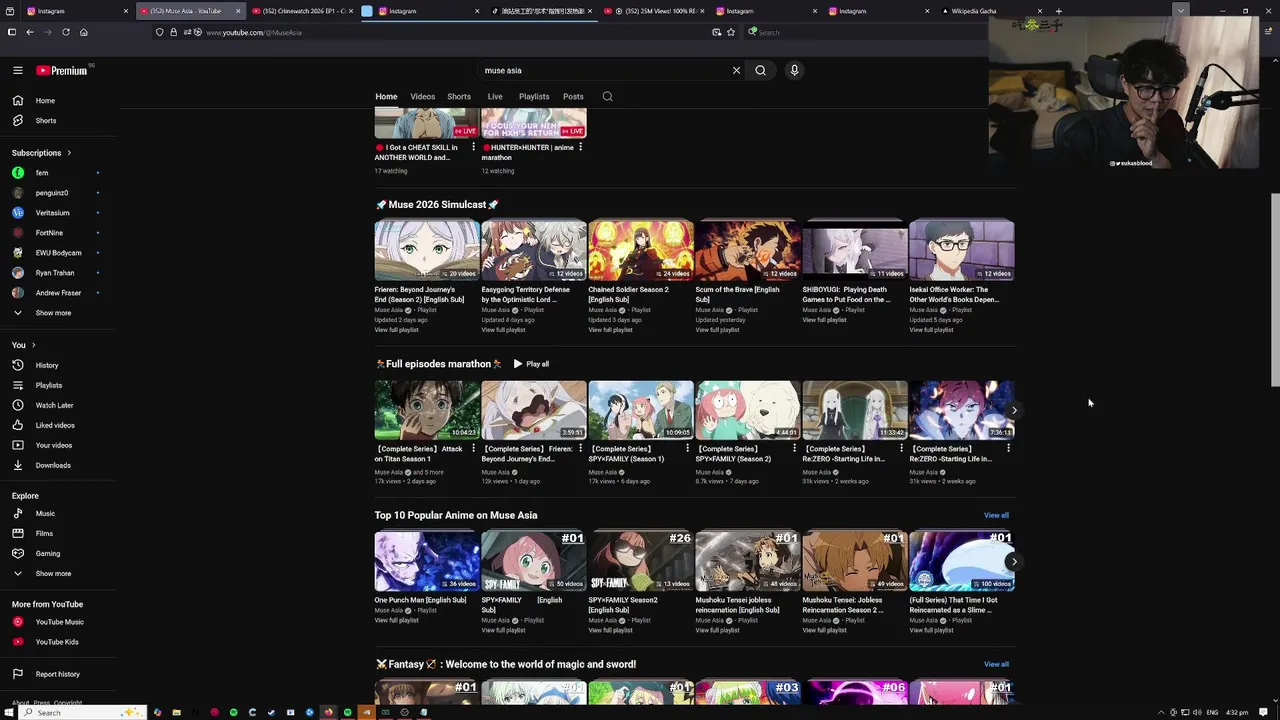Image resolution: width=1280 pixels, height=720 pixels.
Task: Bookmark this page with the star icon
Action: tap(731, 32)
